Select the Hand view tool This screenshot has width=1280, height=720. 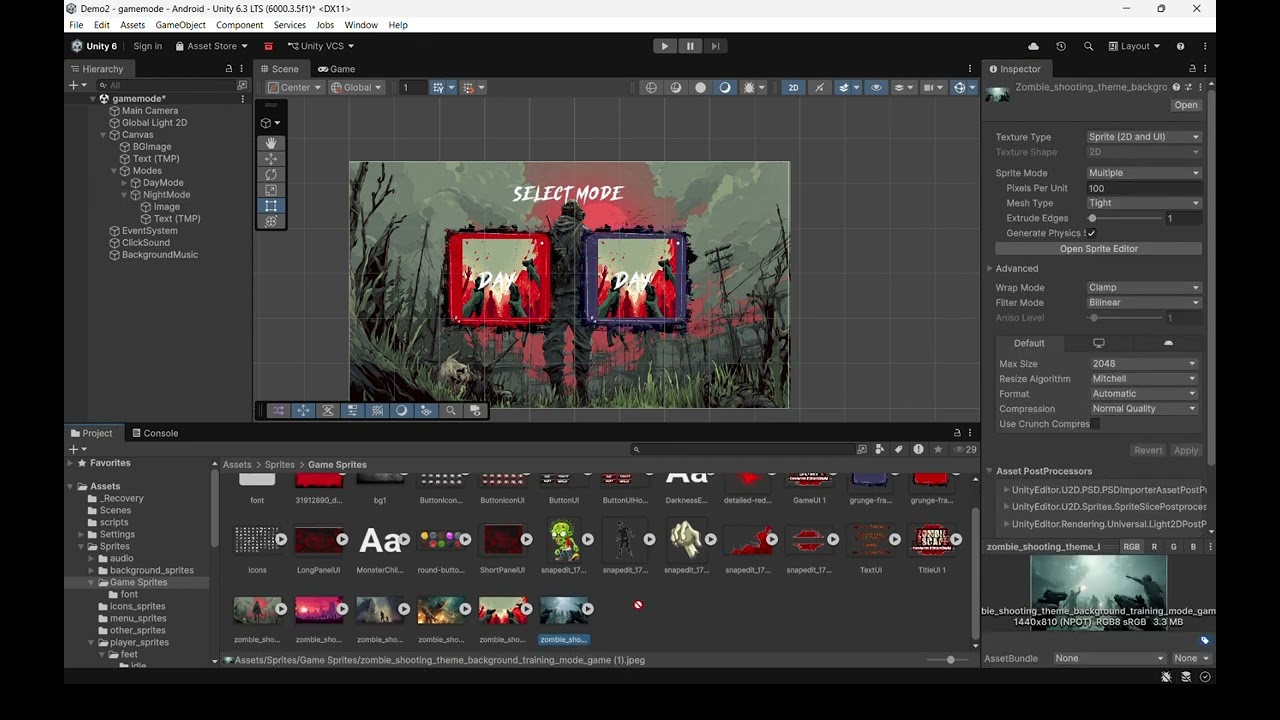(271, 143)
